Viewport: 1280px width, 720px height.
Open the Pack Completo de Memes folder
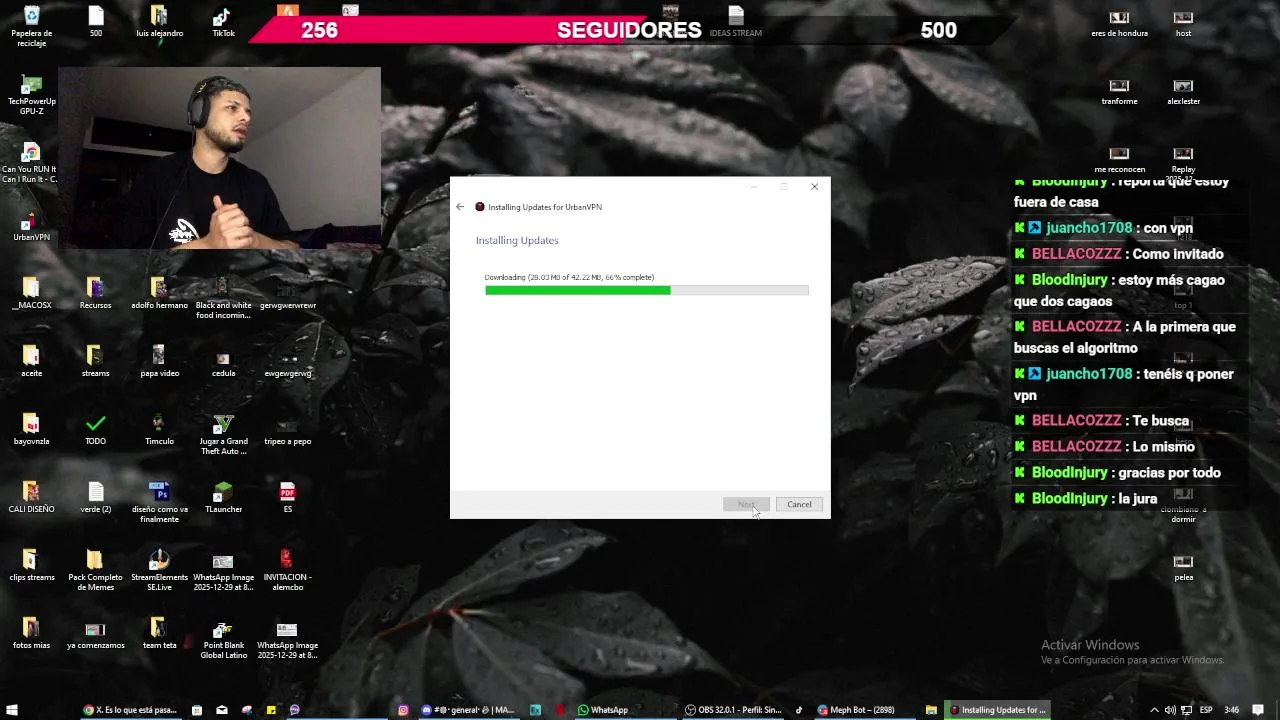click(95, 571)
